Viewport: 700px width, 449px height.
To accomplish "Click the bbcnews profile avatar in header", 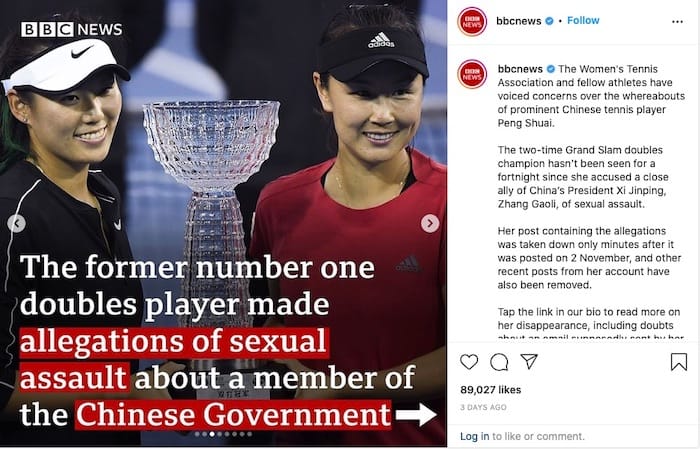I will click(472, 21).
